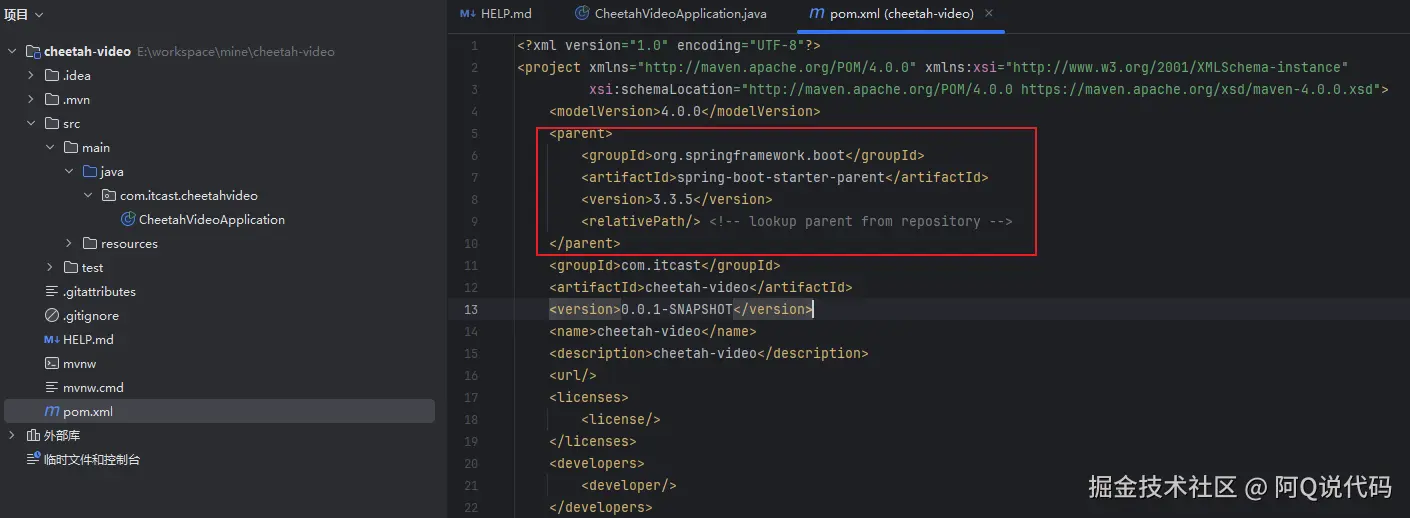Switch to the CheetahVideoApplication.java tab
The image size is (1410, 518).
(x=670, y=14)
